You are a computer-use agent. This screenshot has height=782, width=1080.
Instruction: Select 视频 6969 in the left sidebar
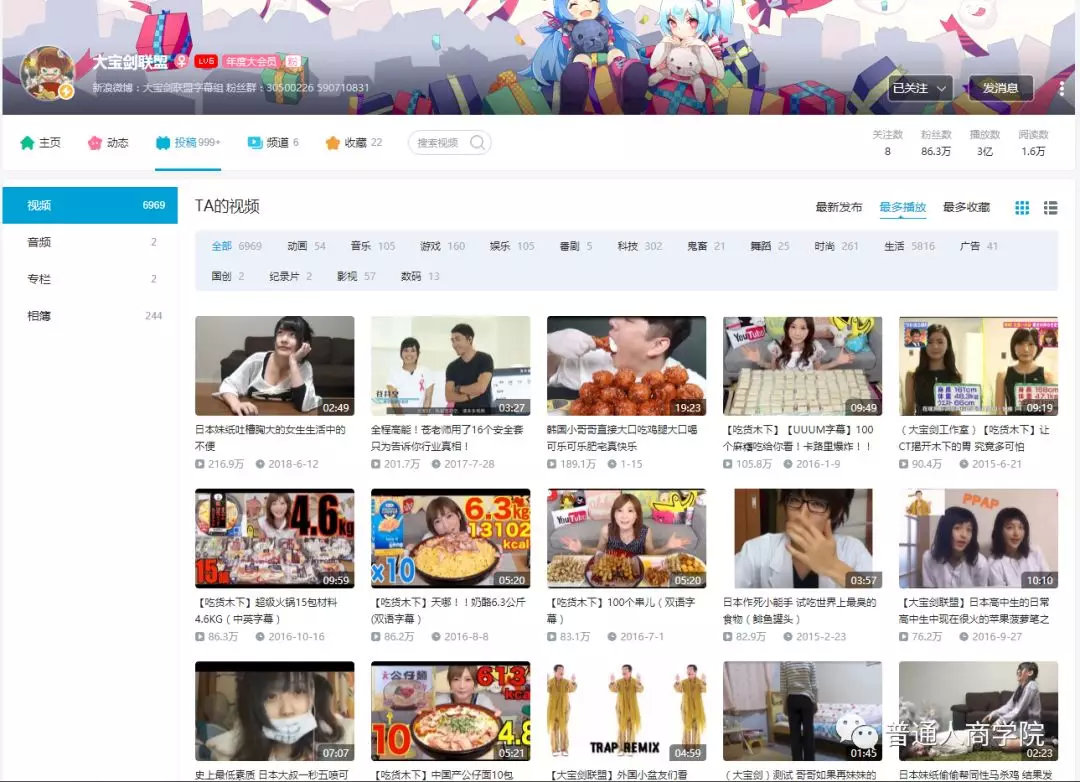tap(90, 205)
